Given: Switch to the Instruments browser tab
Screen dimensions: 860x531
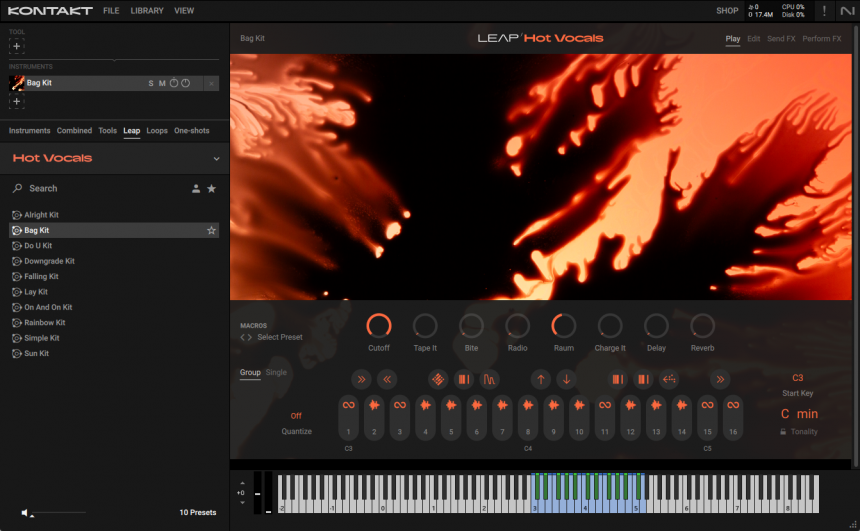Looking at the screenshot, I should pyautogui.click(x=29, y=131).
